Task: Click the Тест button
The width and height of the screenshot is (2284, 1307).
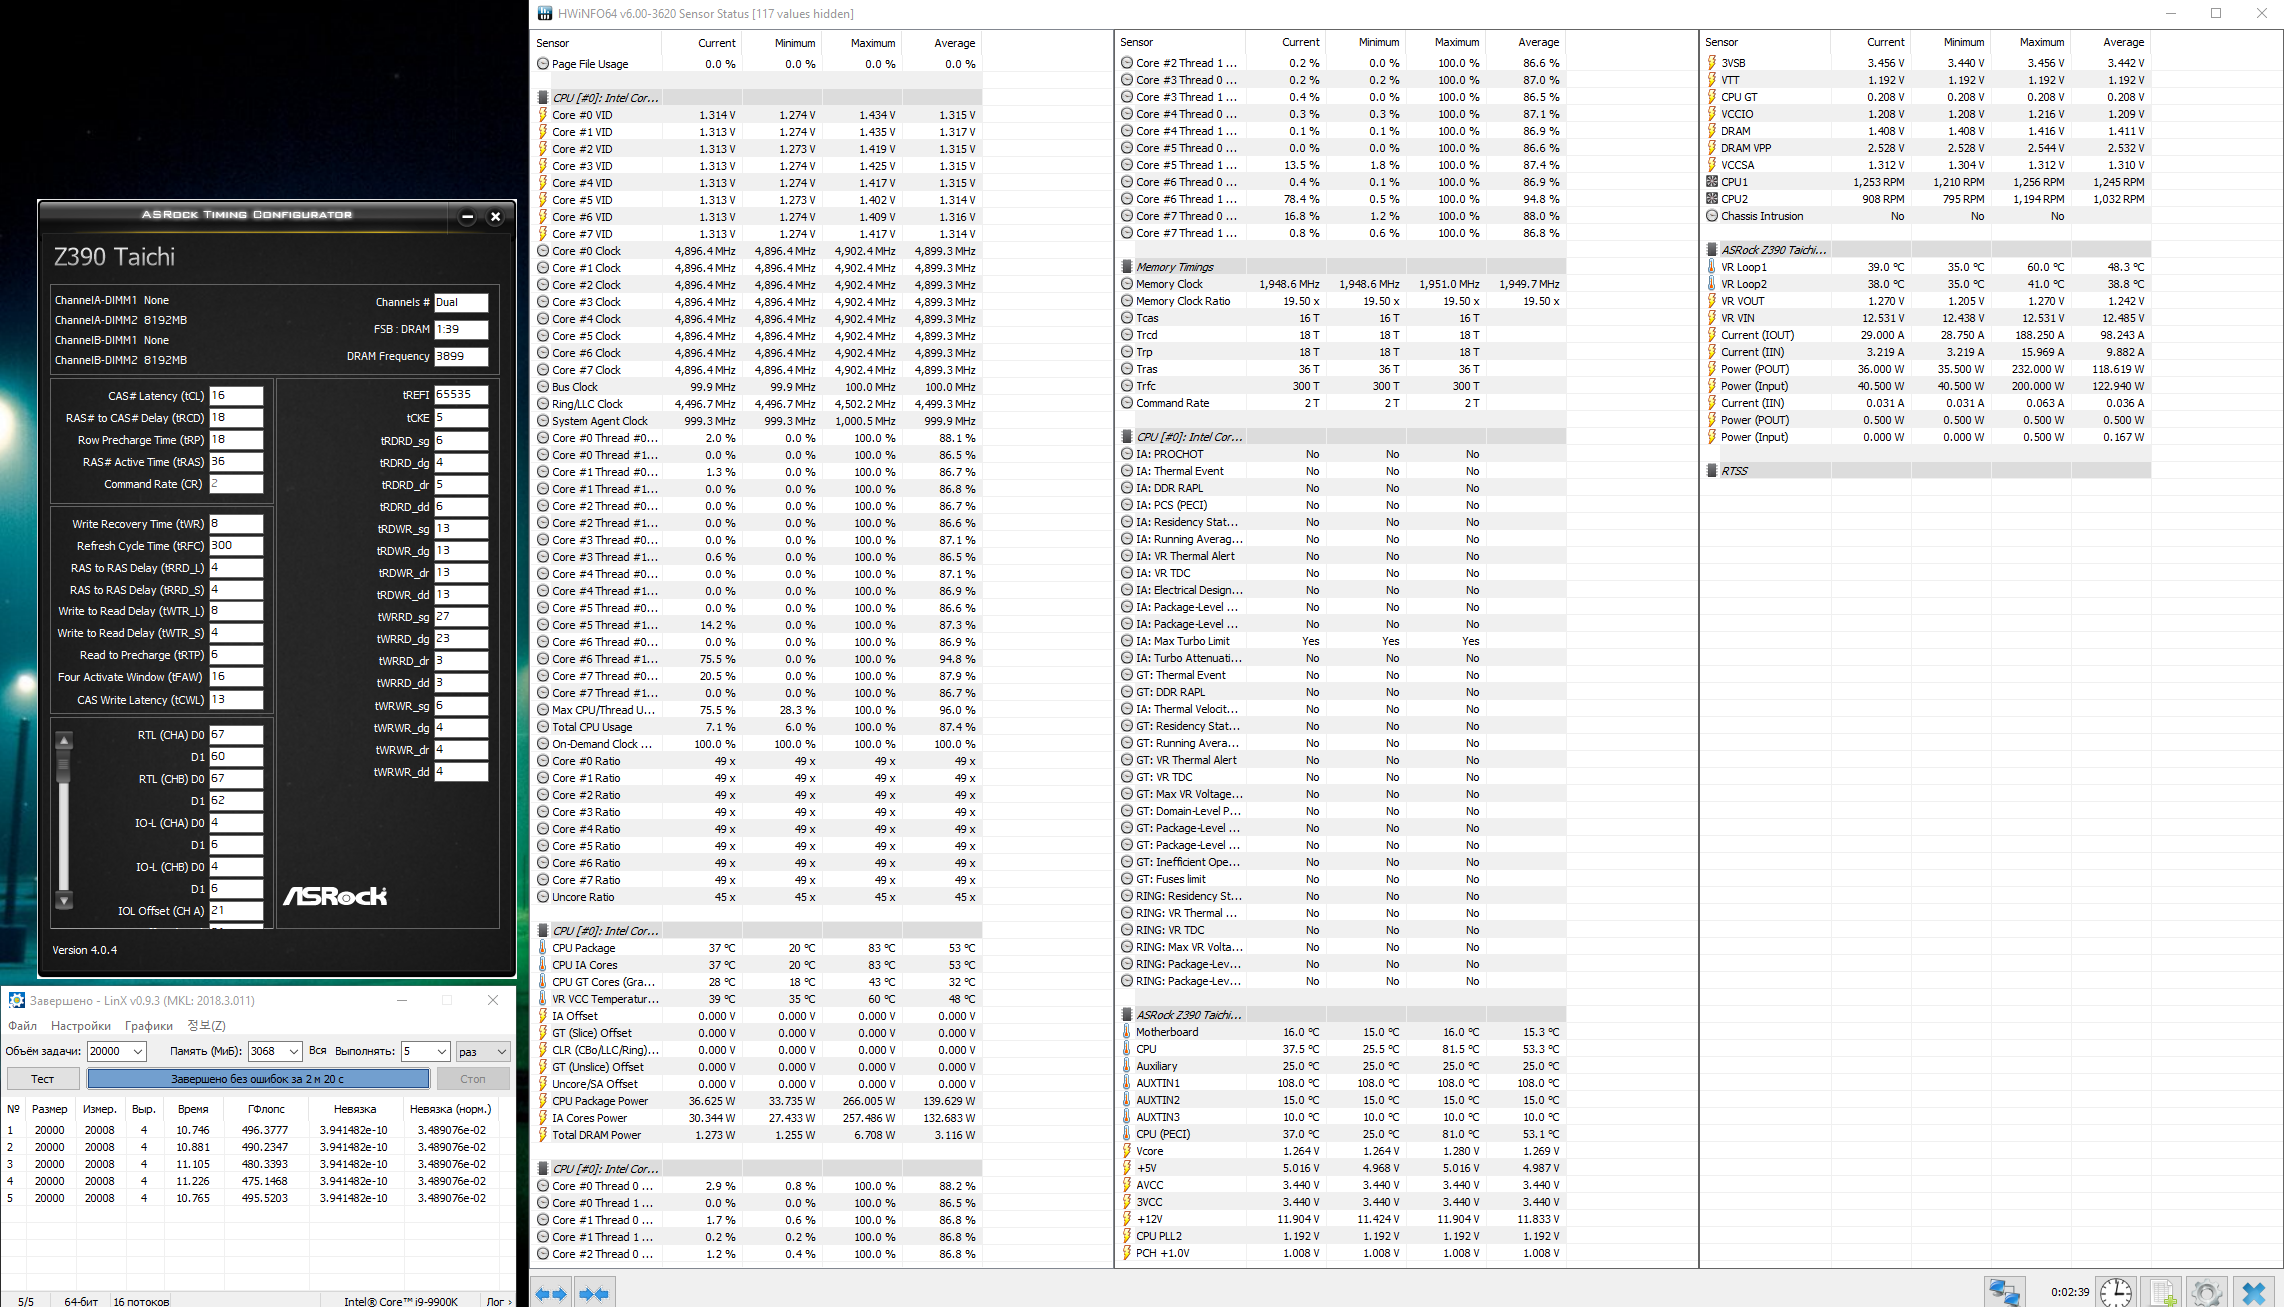Action: tap(42, 1079)
